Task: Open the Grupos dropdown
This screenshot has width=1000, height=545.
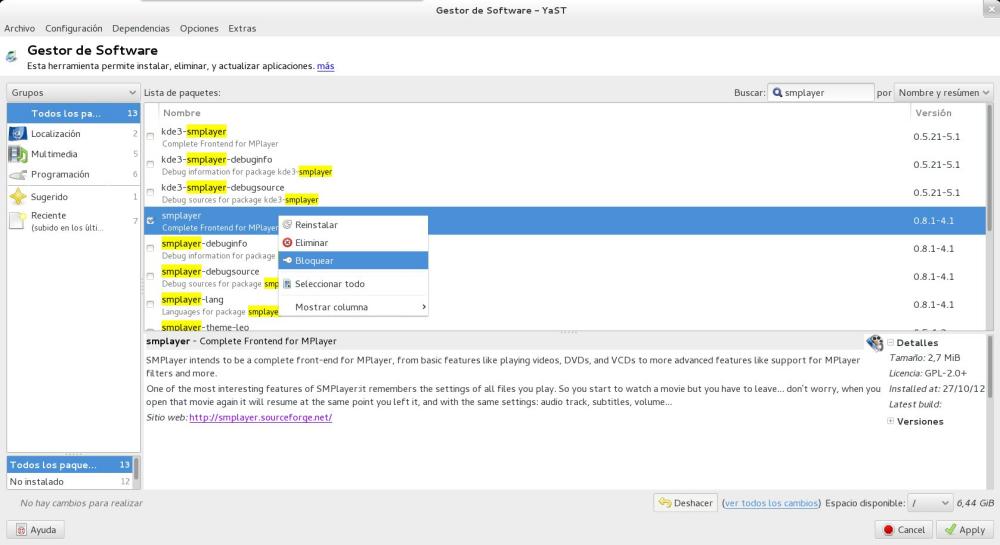Action: 71,93
